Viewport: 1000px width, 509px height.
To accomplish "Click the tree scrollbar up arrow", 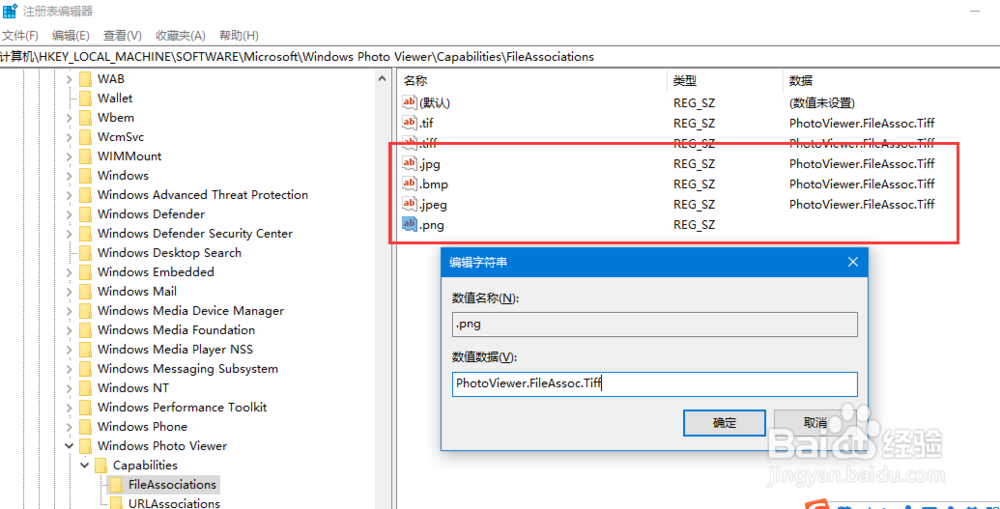I will pos(383,79).
